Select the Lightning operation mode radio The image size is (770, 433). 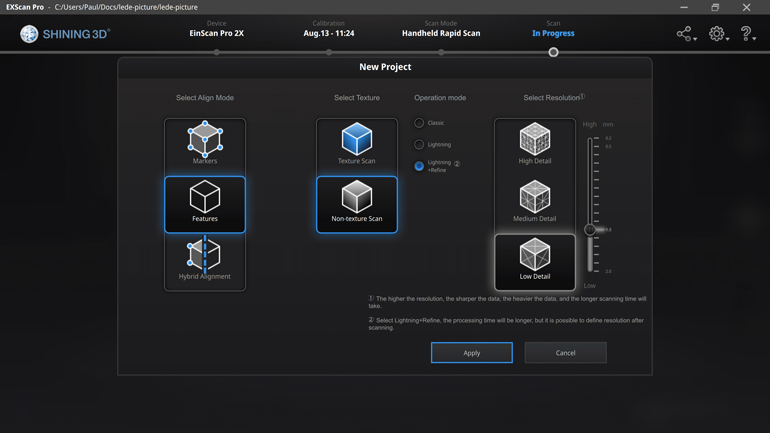(419, 144)
